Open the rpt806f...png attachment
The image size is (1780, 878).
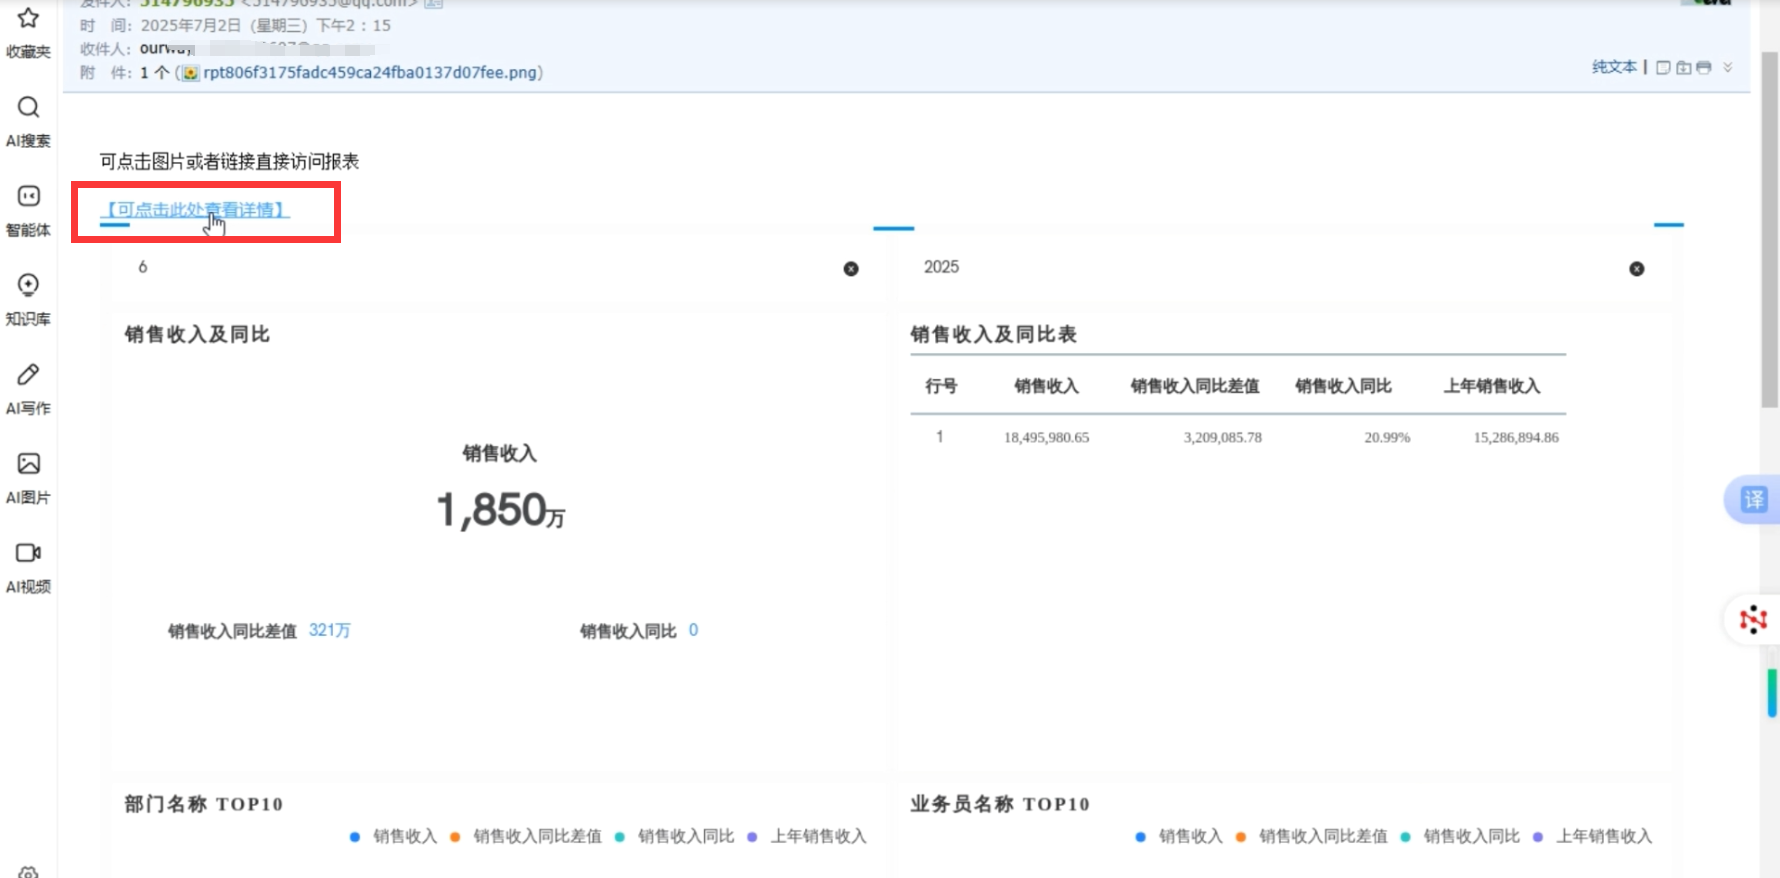coord(370,73)
